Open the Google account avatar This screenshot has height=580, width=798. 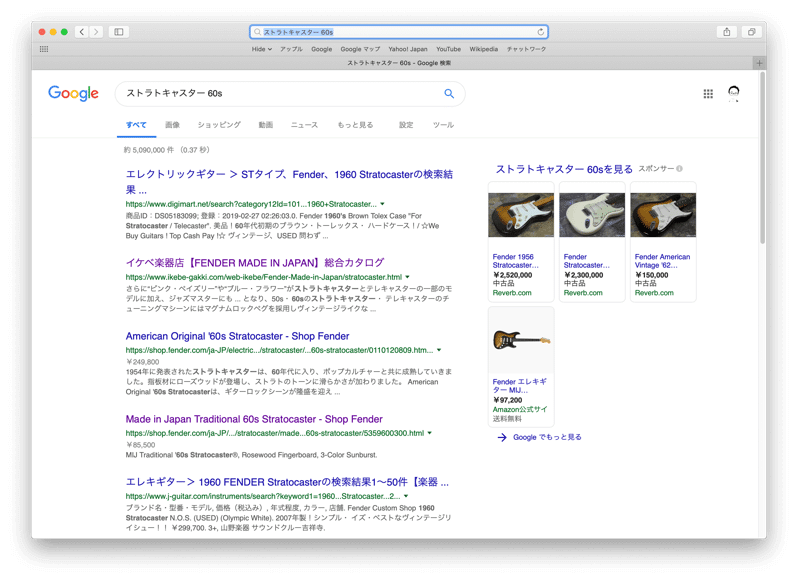(733, 93)
